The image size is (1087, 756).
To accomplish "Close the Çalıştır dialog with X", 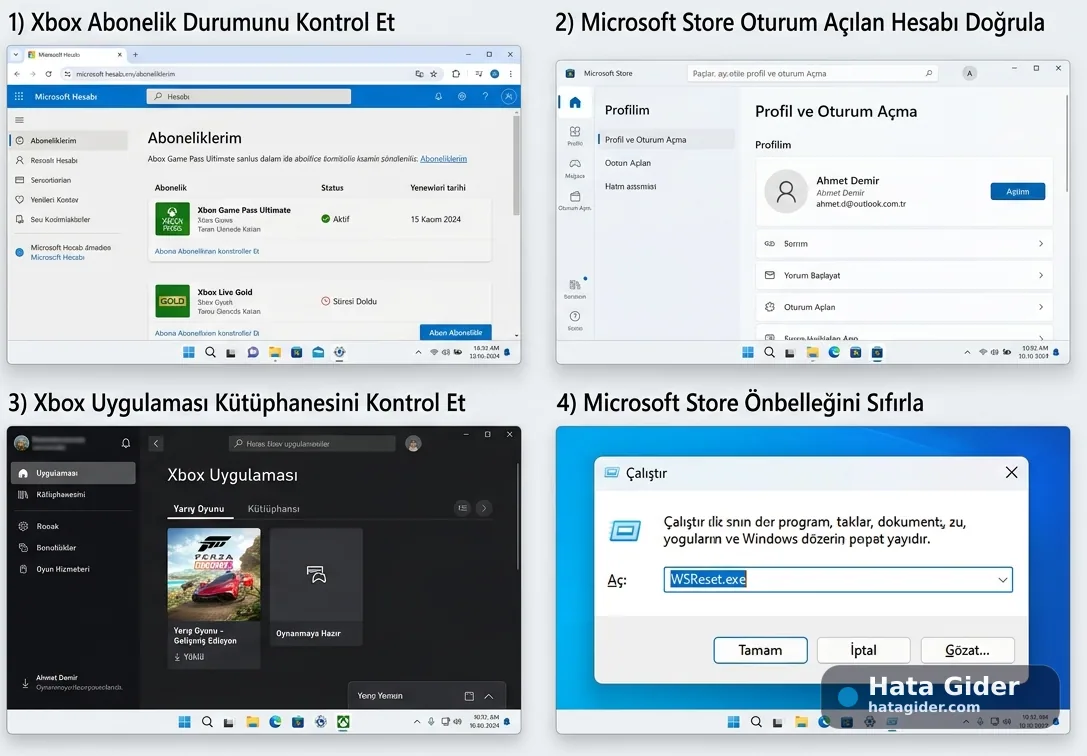I will click(1011, 473).
